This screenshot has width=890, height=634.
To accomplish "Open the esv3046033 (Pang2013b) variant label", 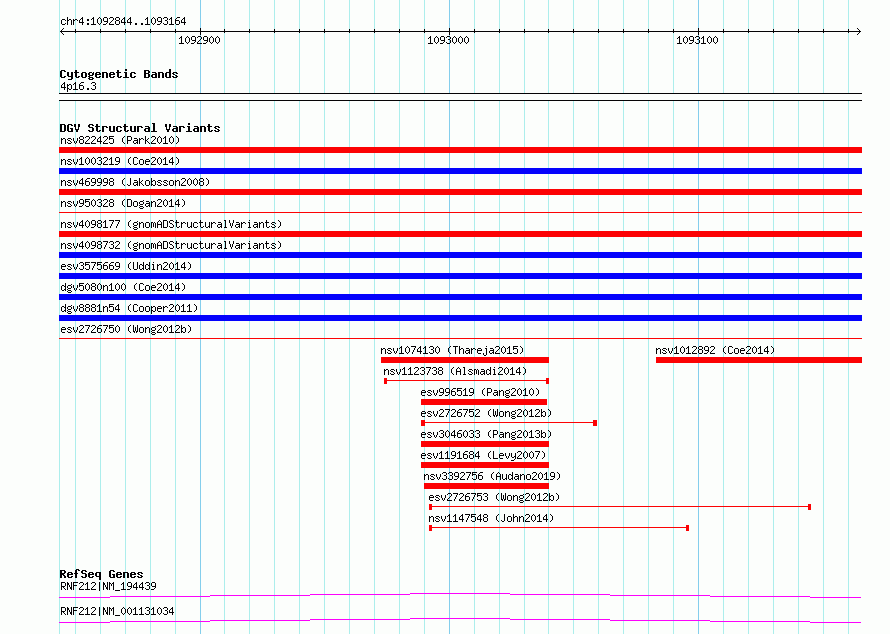I will pos(486,434).
